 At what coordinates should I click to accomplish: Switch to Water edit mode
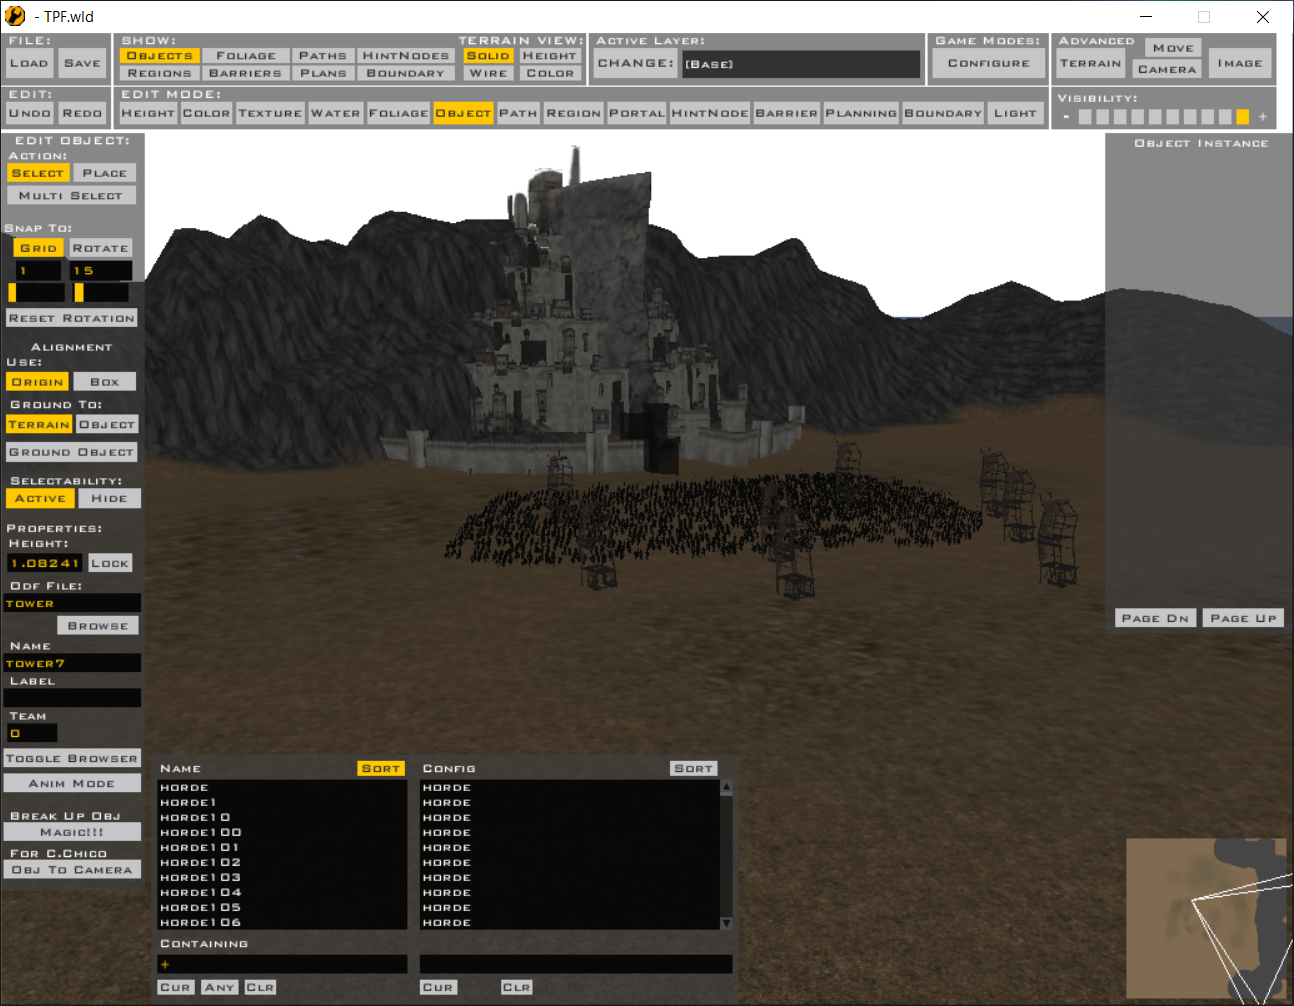point(335,113)
